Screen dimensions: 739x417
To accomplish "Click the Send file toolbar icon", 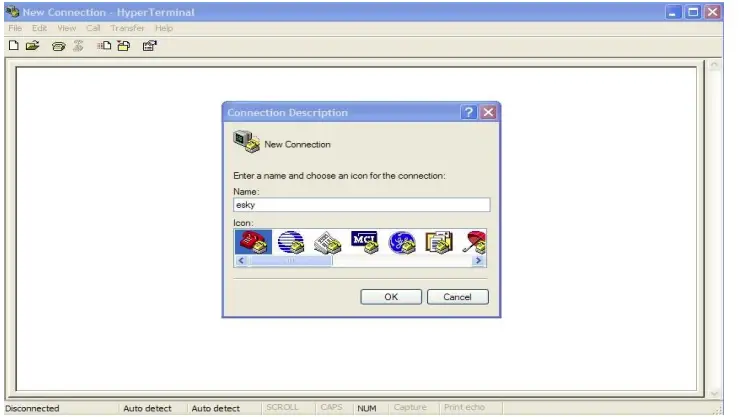I will coord(104,46).
